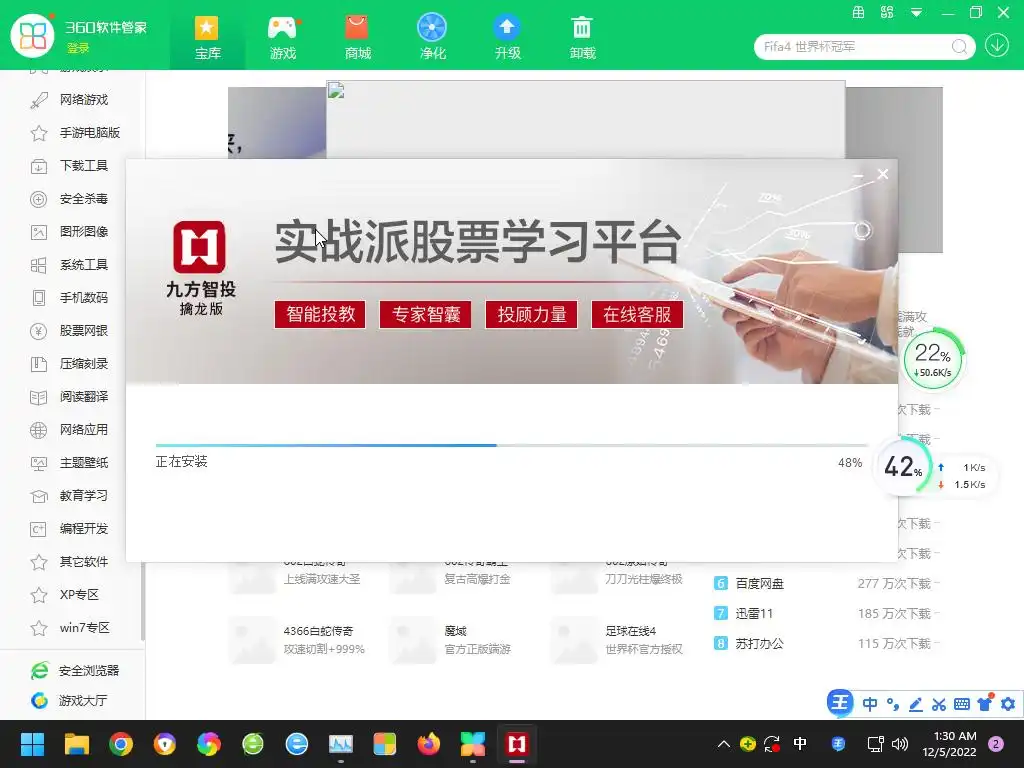Open 游戏大厅 from the sidebar bottom

point(69,701)
